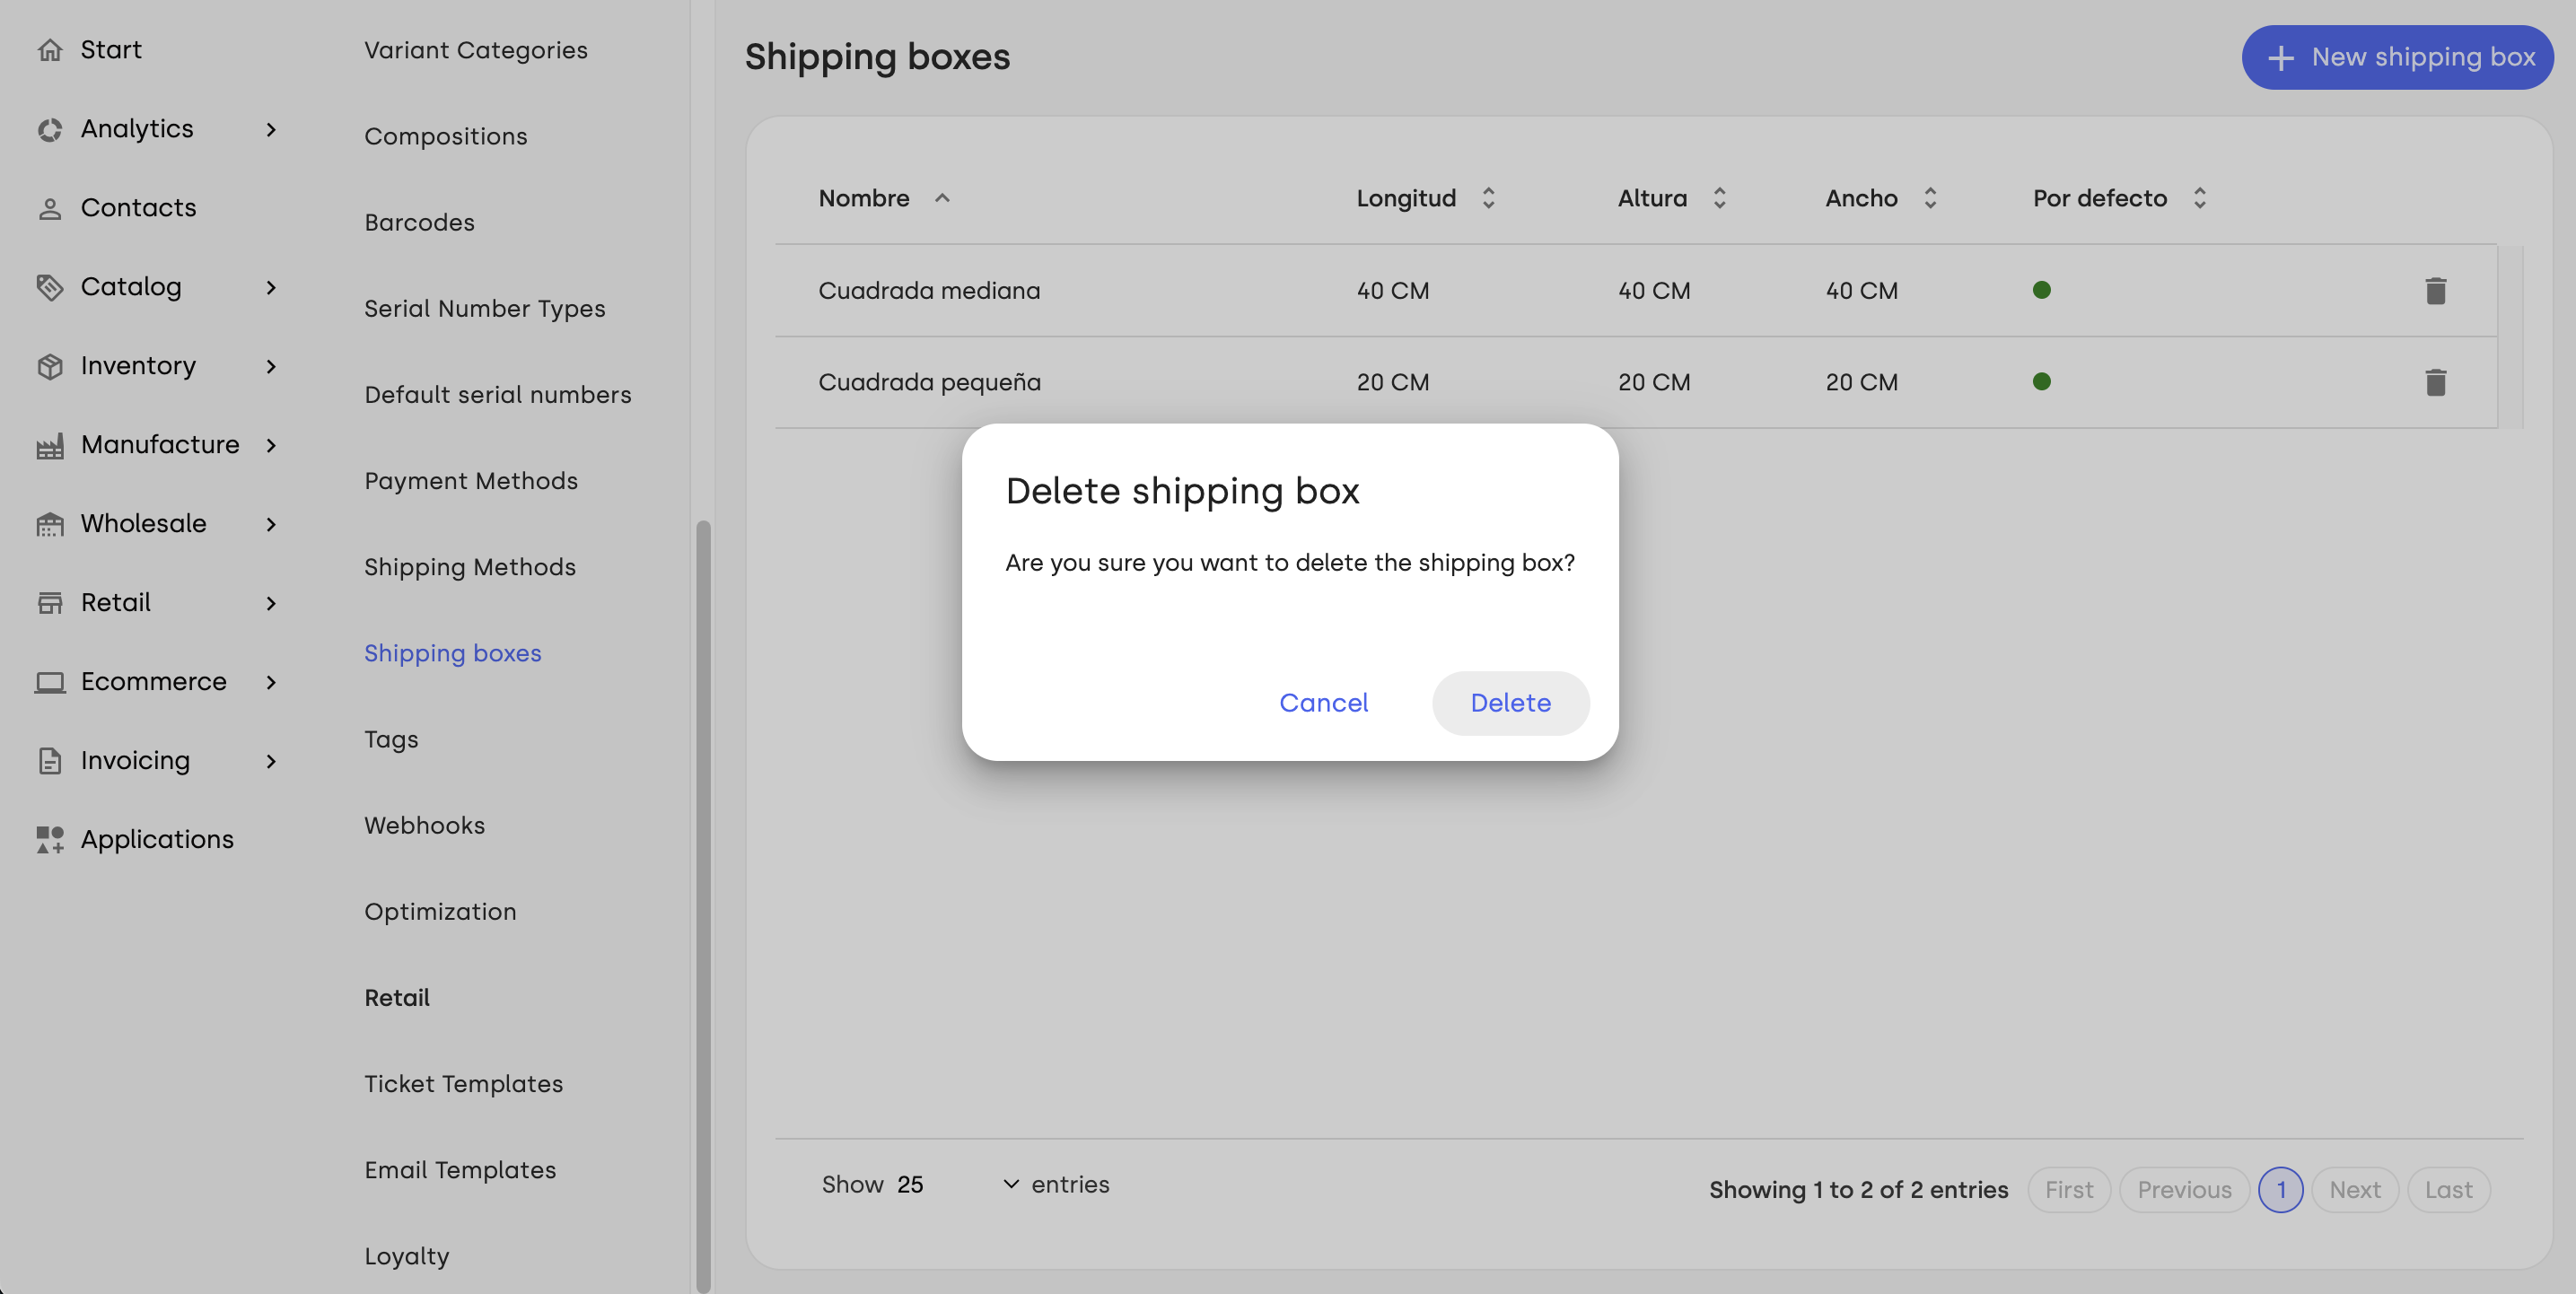This screenshot has height=1294, width=2576.
Task: Sort by Longitud column arrows
Action: tap(1488, 198)
